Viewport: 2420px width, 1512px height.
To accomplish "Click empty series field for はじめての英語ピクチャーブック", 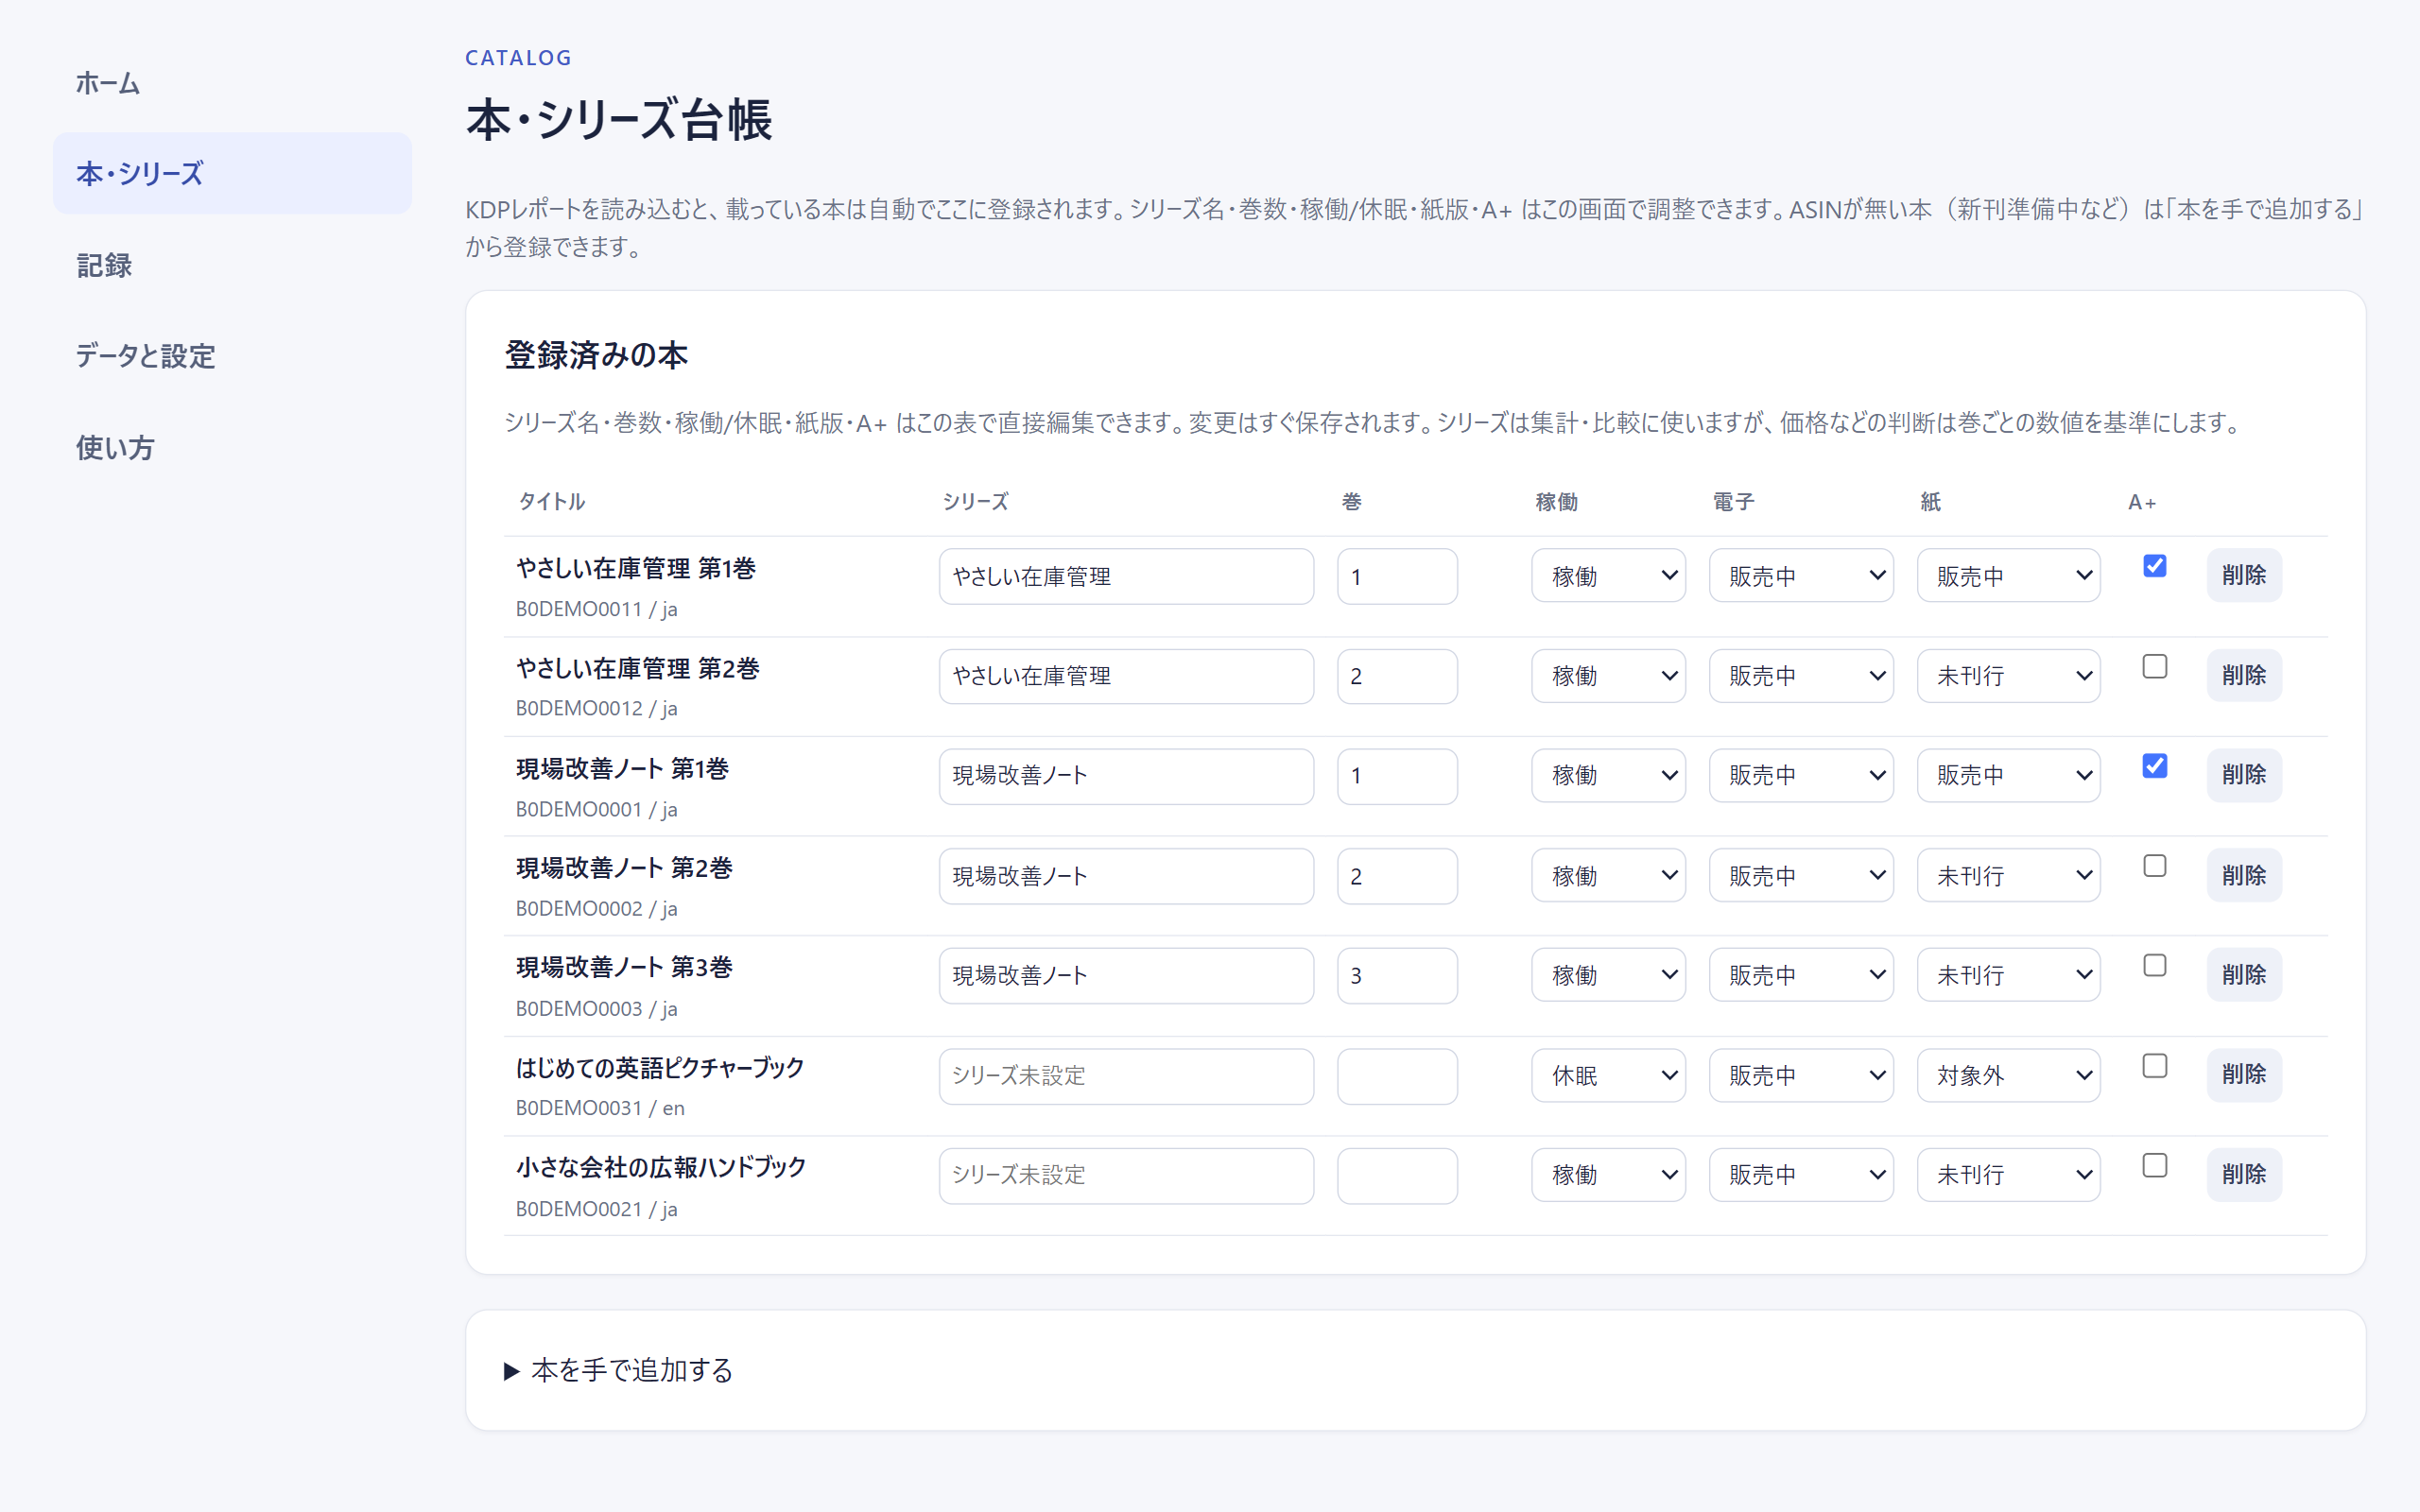I will pos(1126,1076).
